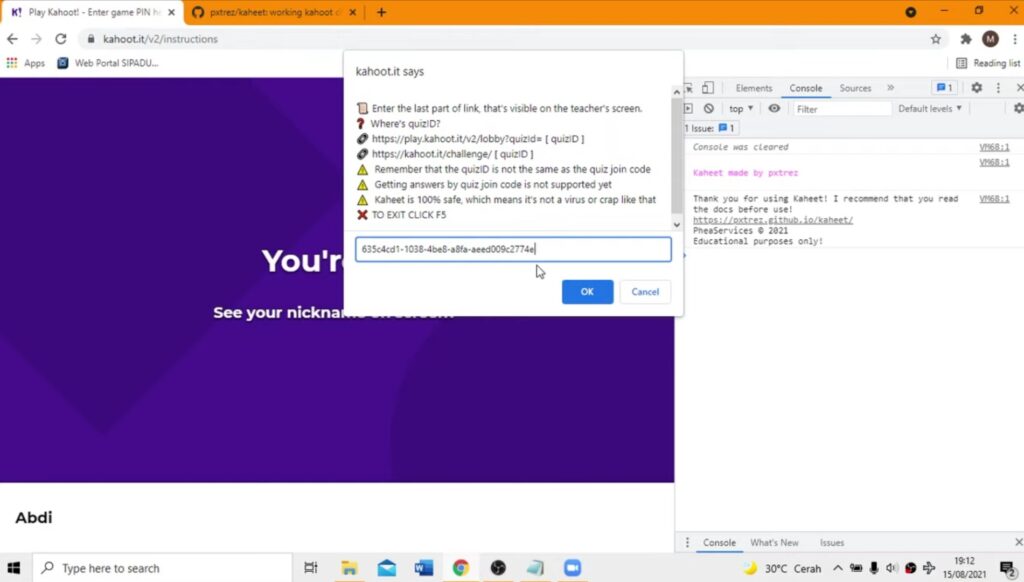Select the DevTools Console tab
Viewport: 1024px width, 582px height.
click(x=806, y=88)
